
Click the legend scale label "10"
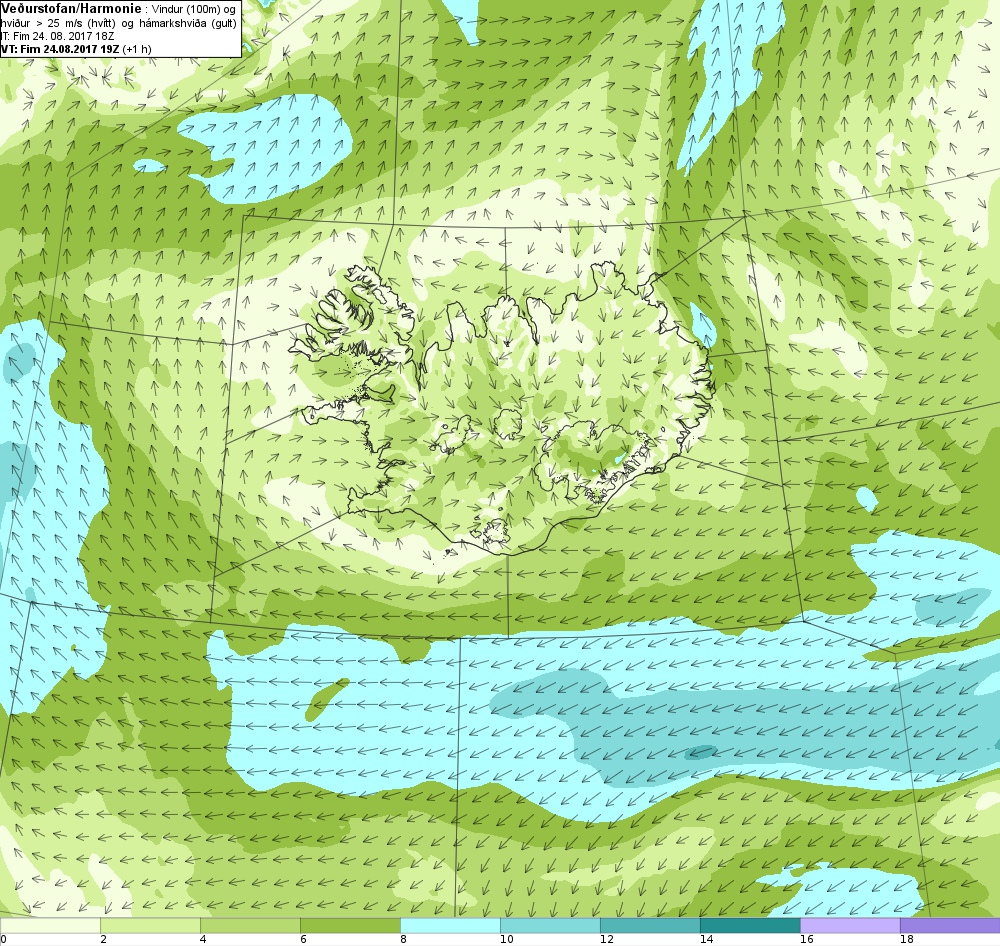tap(506, 939)
